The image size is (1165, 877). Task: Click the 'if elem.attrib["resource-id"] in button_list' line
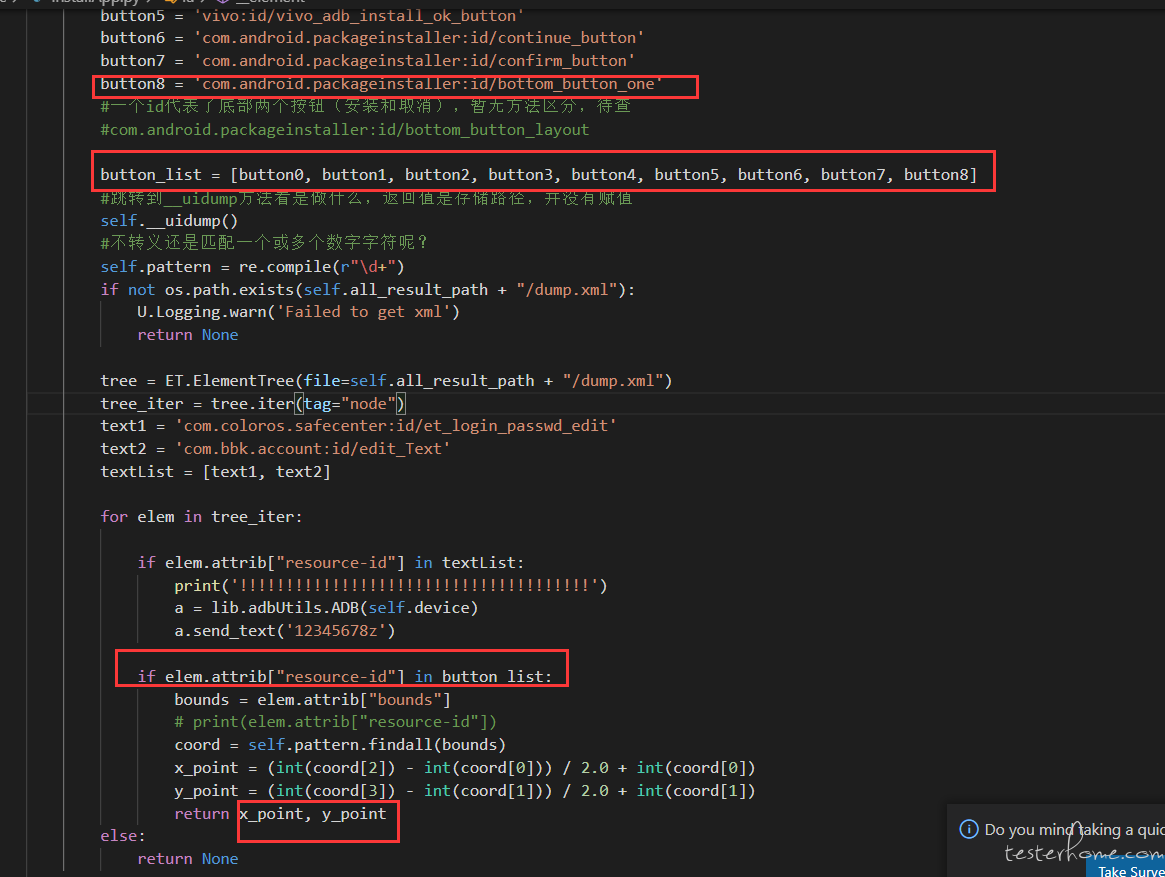tap(345, 677)
